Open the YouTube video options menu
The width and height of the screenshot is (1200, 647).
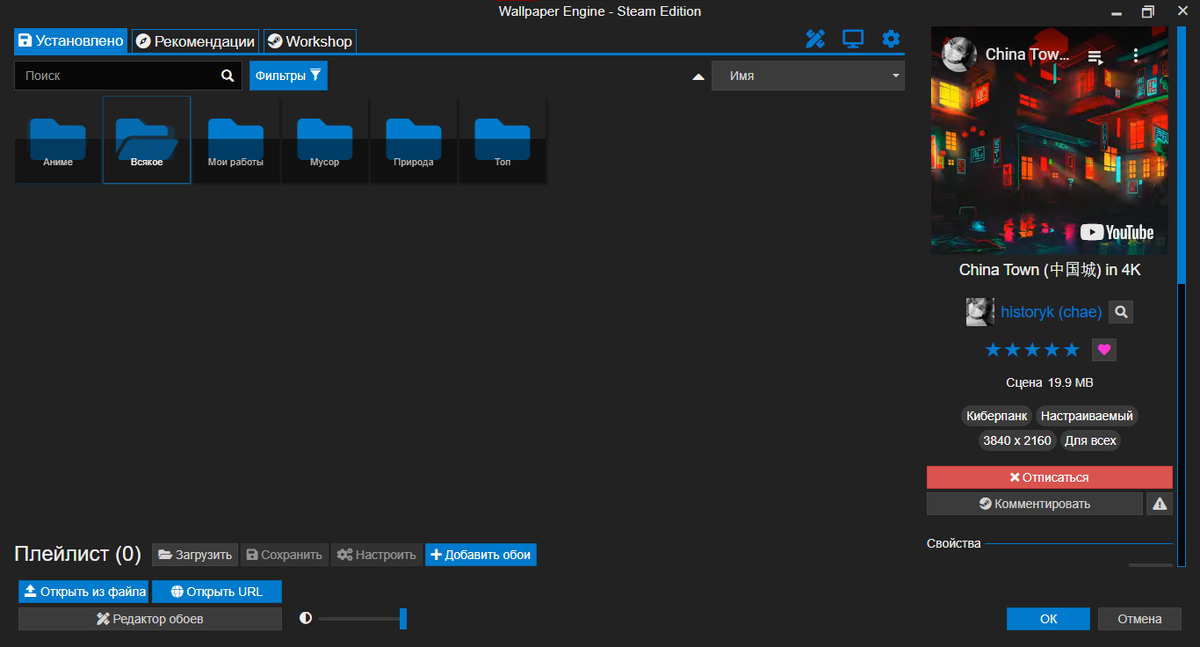tap(1135, 55)
